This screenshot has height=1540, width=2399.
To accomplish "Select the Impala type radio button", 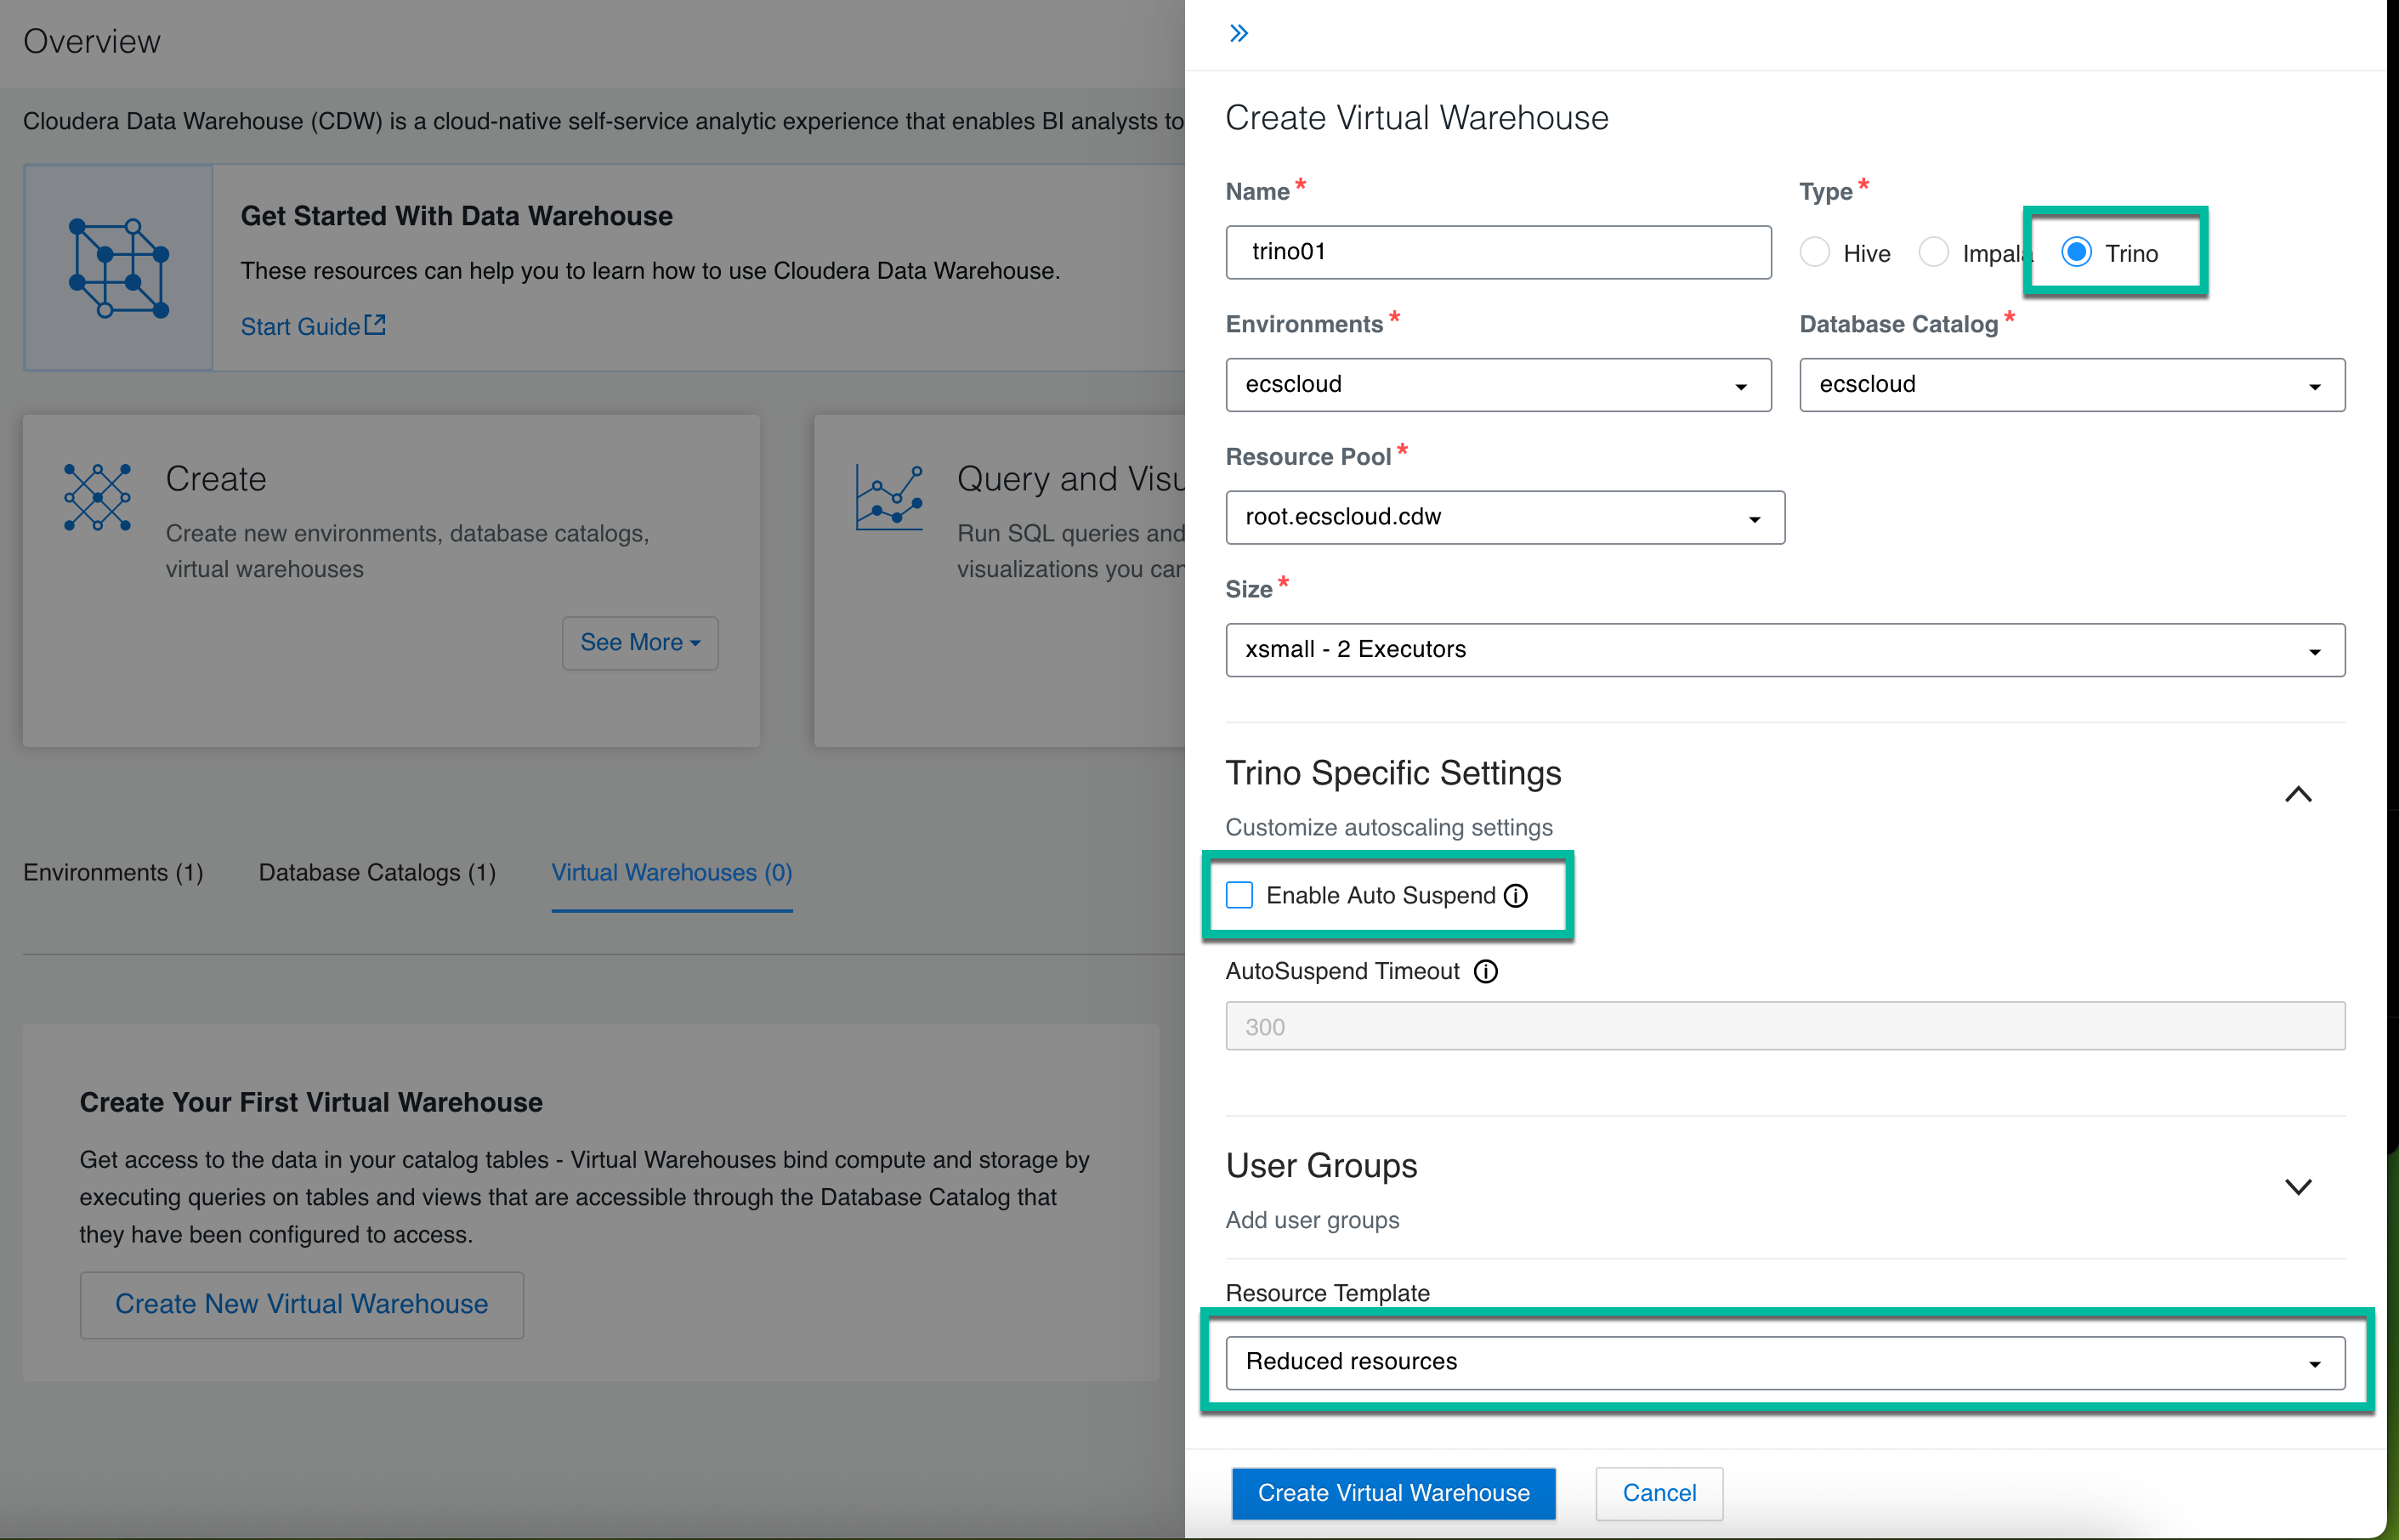I will (x=1933, y=252).
